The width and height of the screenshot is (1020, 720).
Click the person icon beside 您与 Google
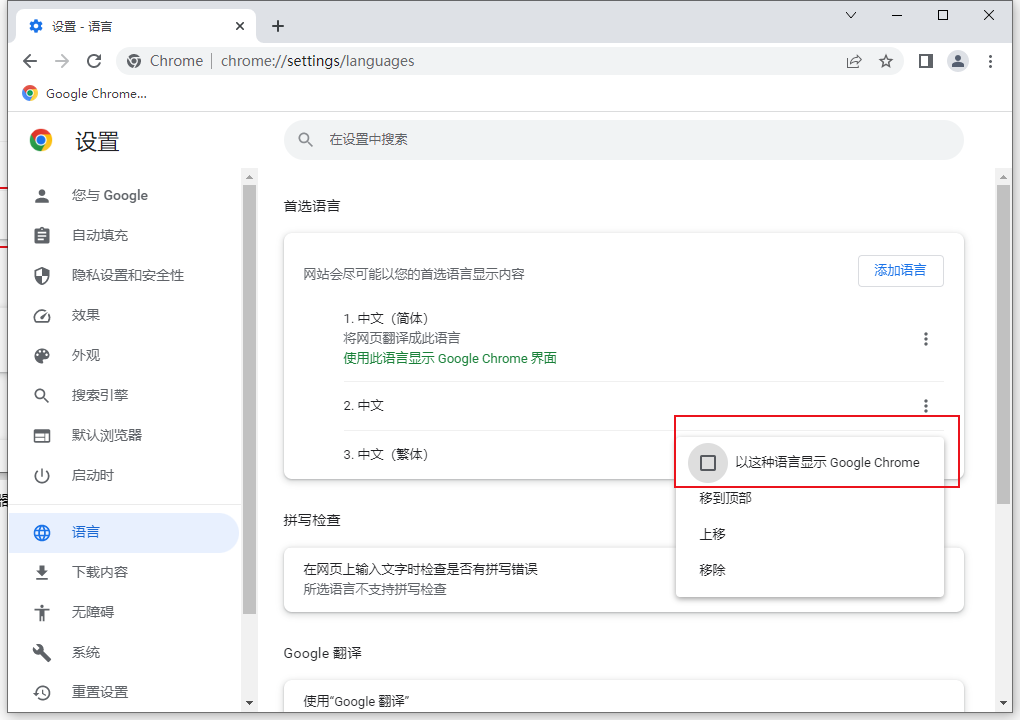point(42,196)
